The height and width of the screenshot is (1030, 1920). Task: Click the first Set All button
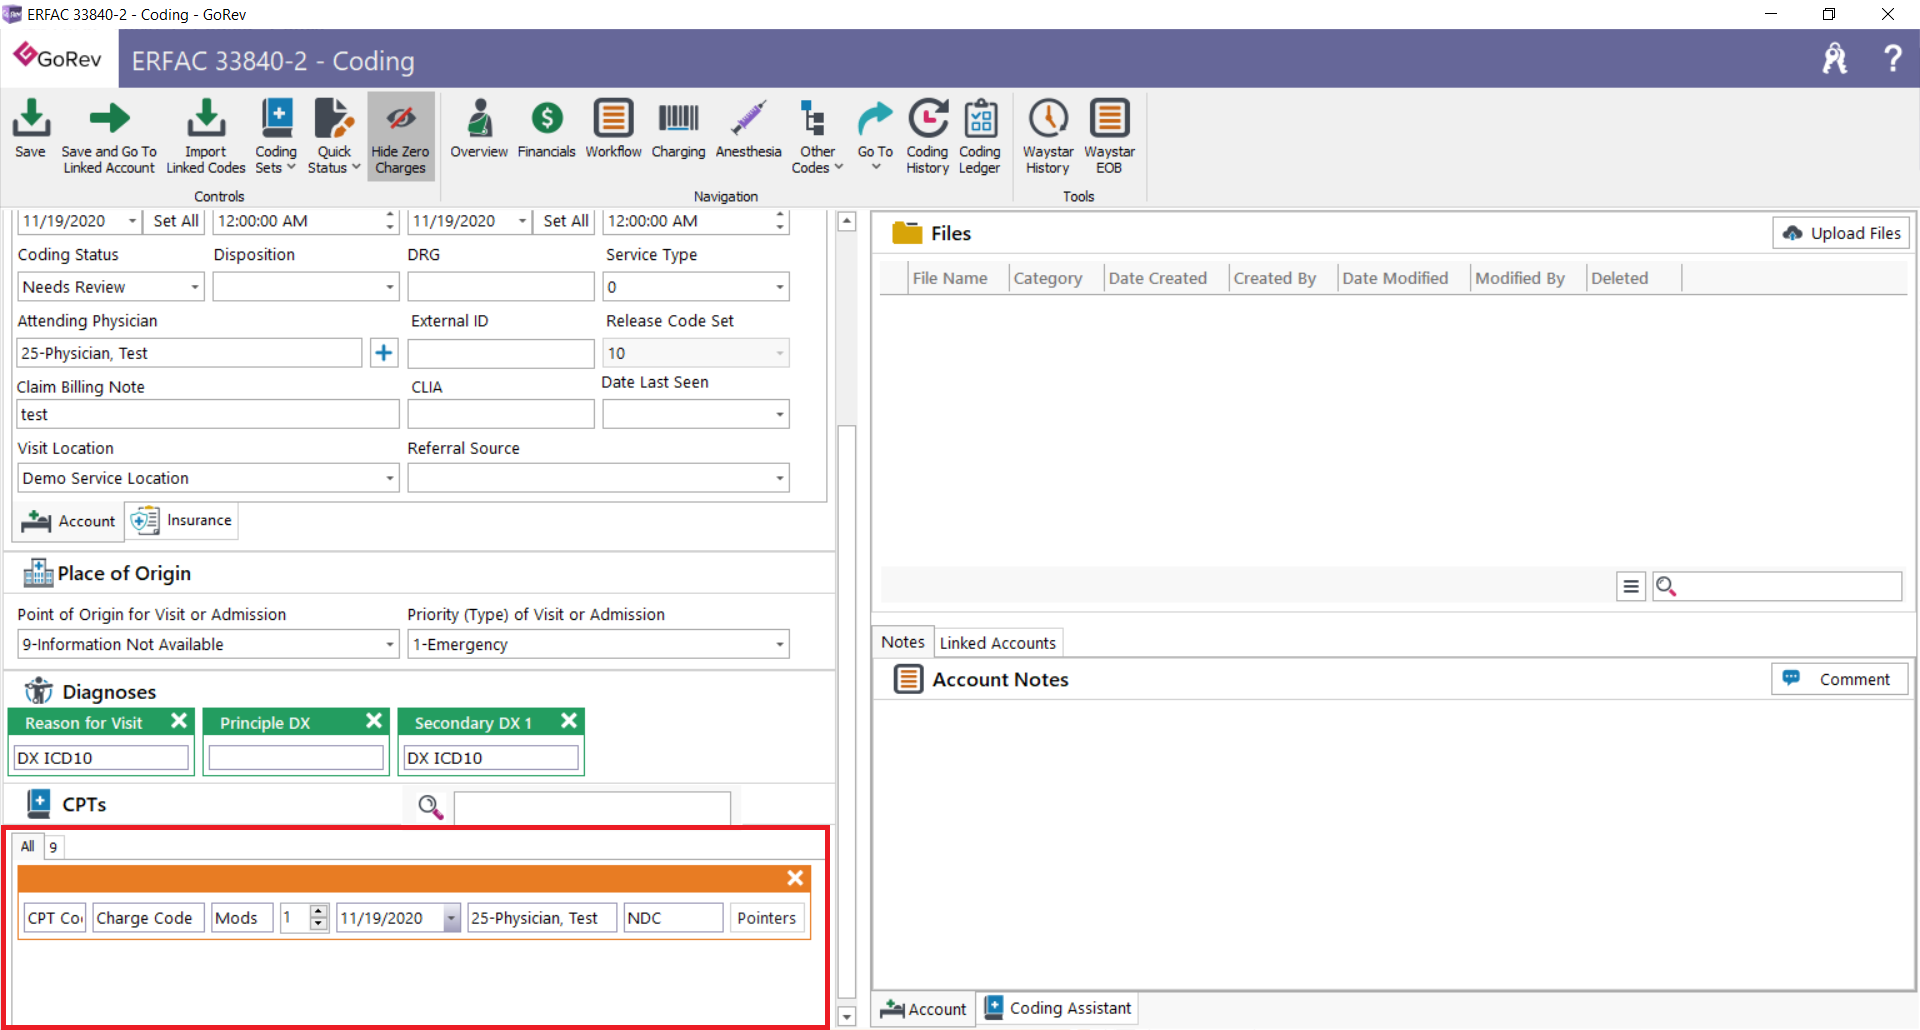(x=176, y=221)
